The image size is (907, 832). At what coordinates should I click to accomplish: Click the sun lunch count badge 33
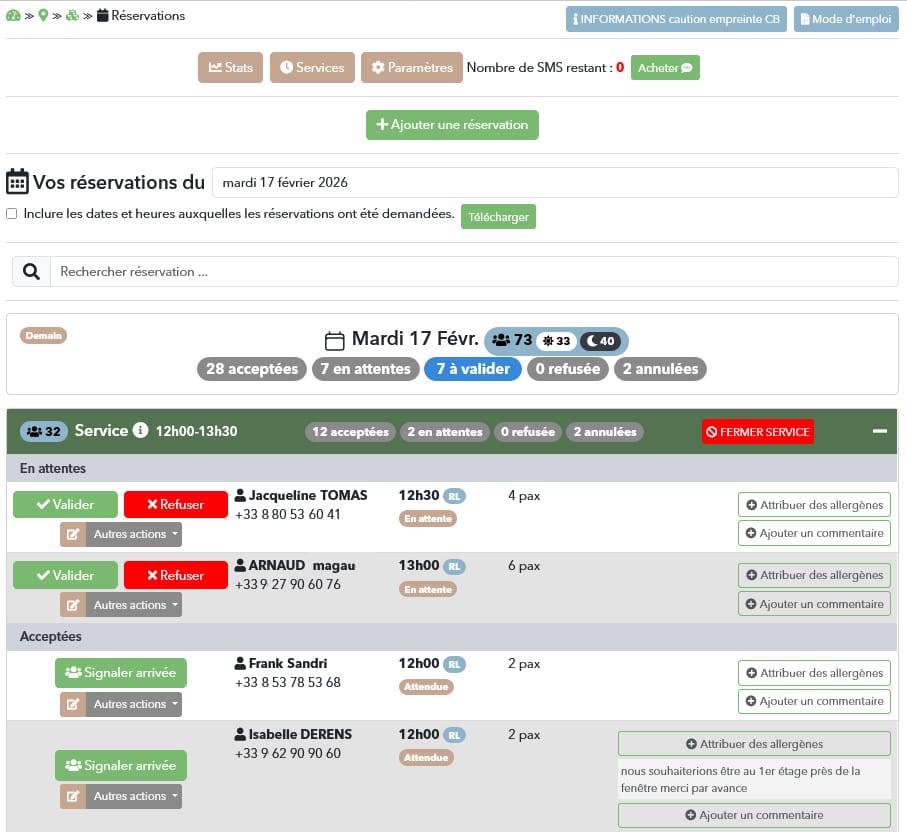(x=556, y=341)
